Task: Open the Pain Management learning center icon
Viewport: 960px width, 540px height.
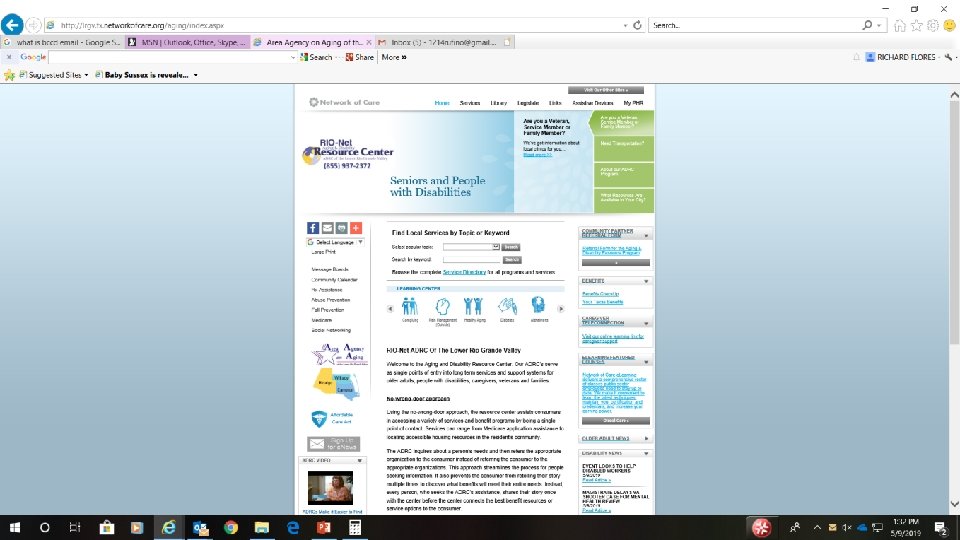Action: pyautogui.click(x=443, y=306)
